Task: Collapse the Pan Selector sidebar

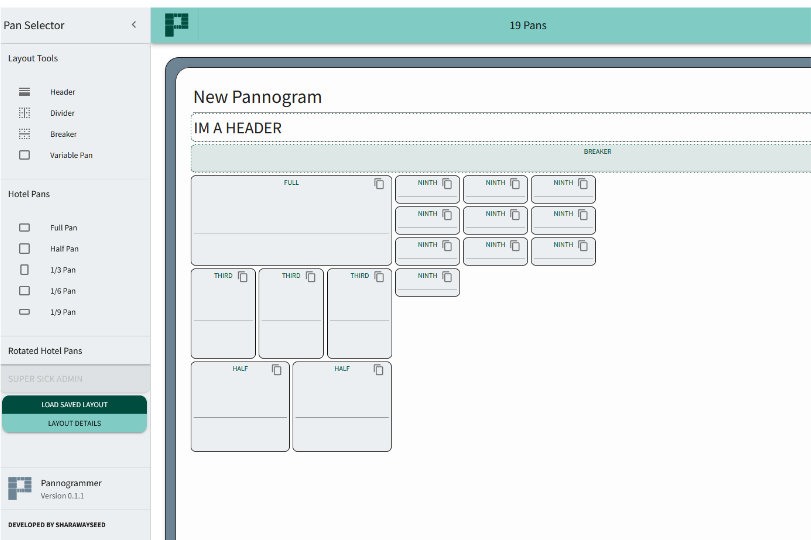Action: 134,25
